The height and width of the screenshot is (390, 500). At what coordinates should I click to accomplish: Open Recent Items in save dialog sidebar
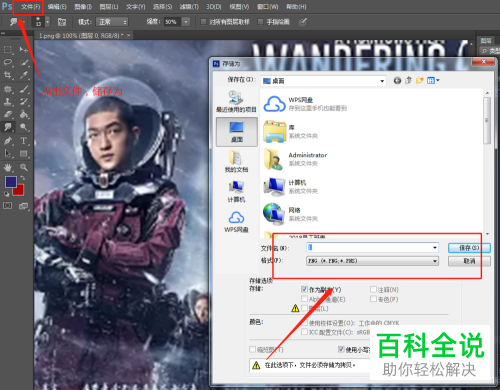pos(236,102)
